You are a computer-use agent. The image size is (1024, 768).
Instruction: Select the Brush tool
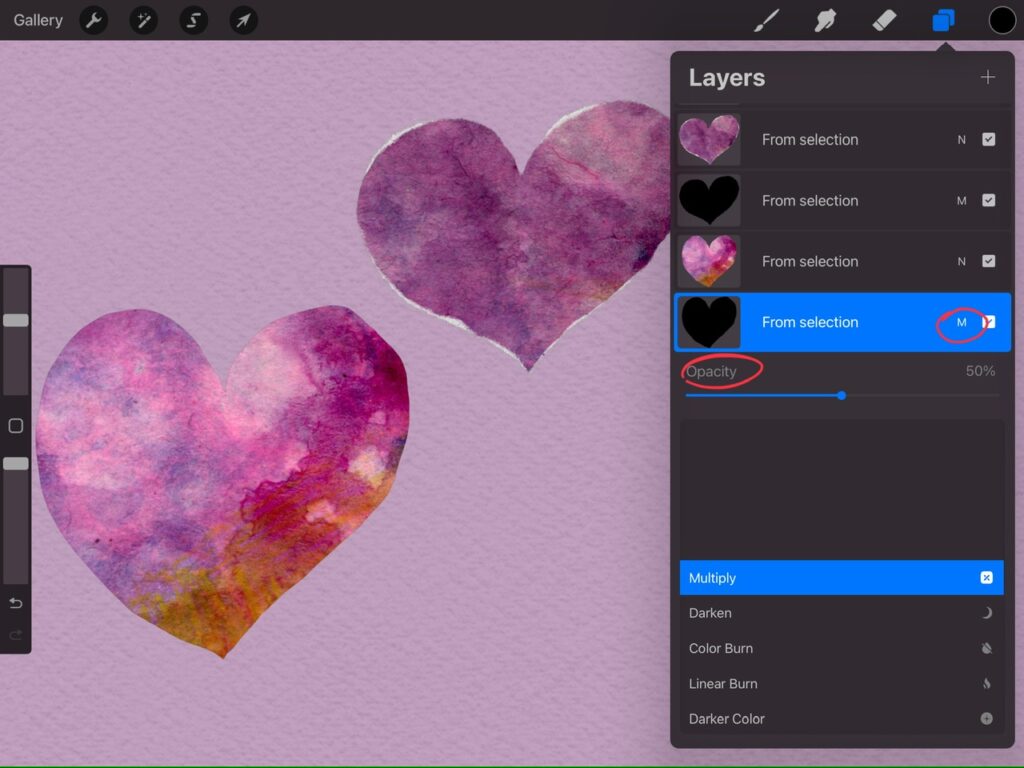766,20
